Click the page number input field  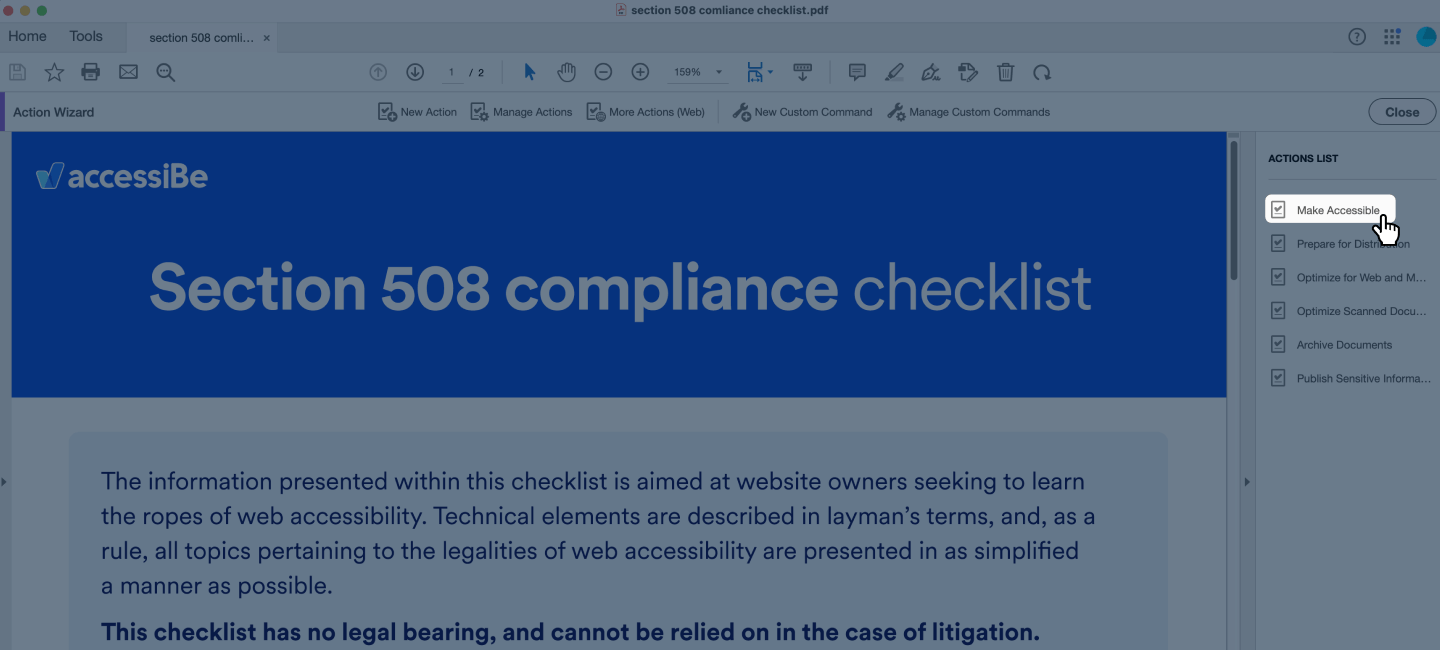click(x=451, y=72)
